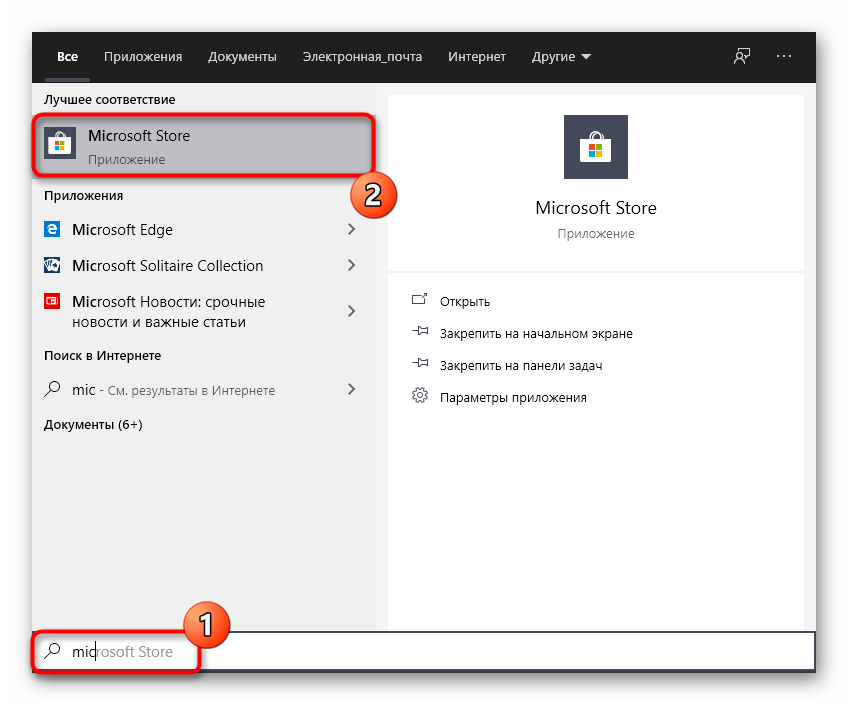Click the Microsoft Solitaire Collection icon
This screenshot has height=705, width=848.
coord(53,266)
